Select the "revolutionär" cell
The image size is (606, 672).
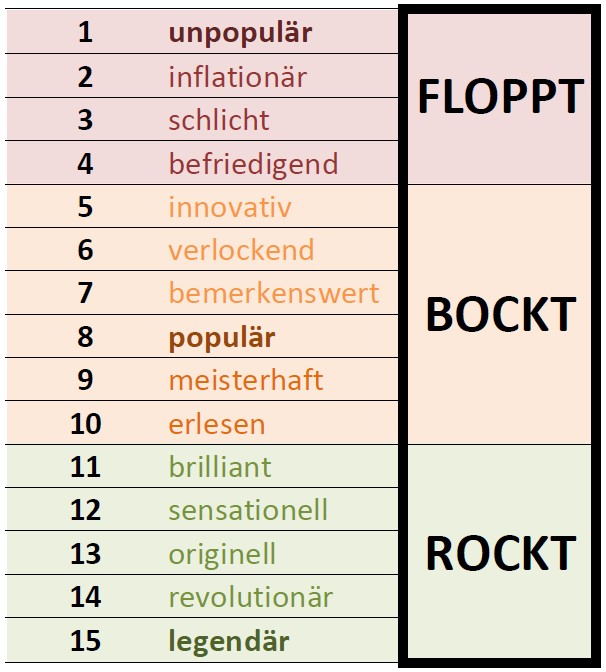(x=250, y=598)
